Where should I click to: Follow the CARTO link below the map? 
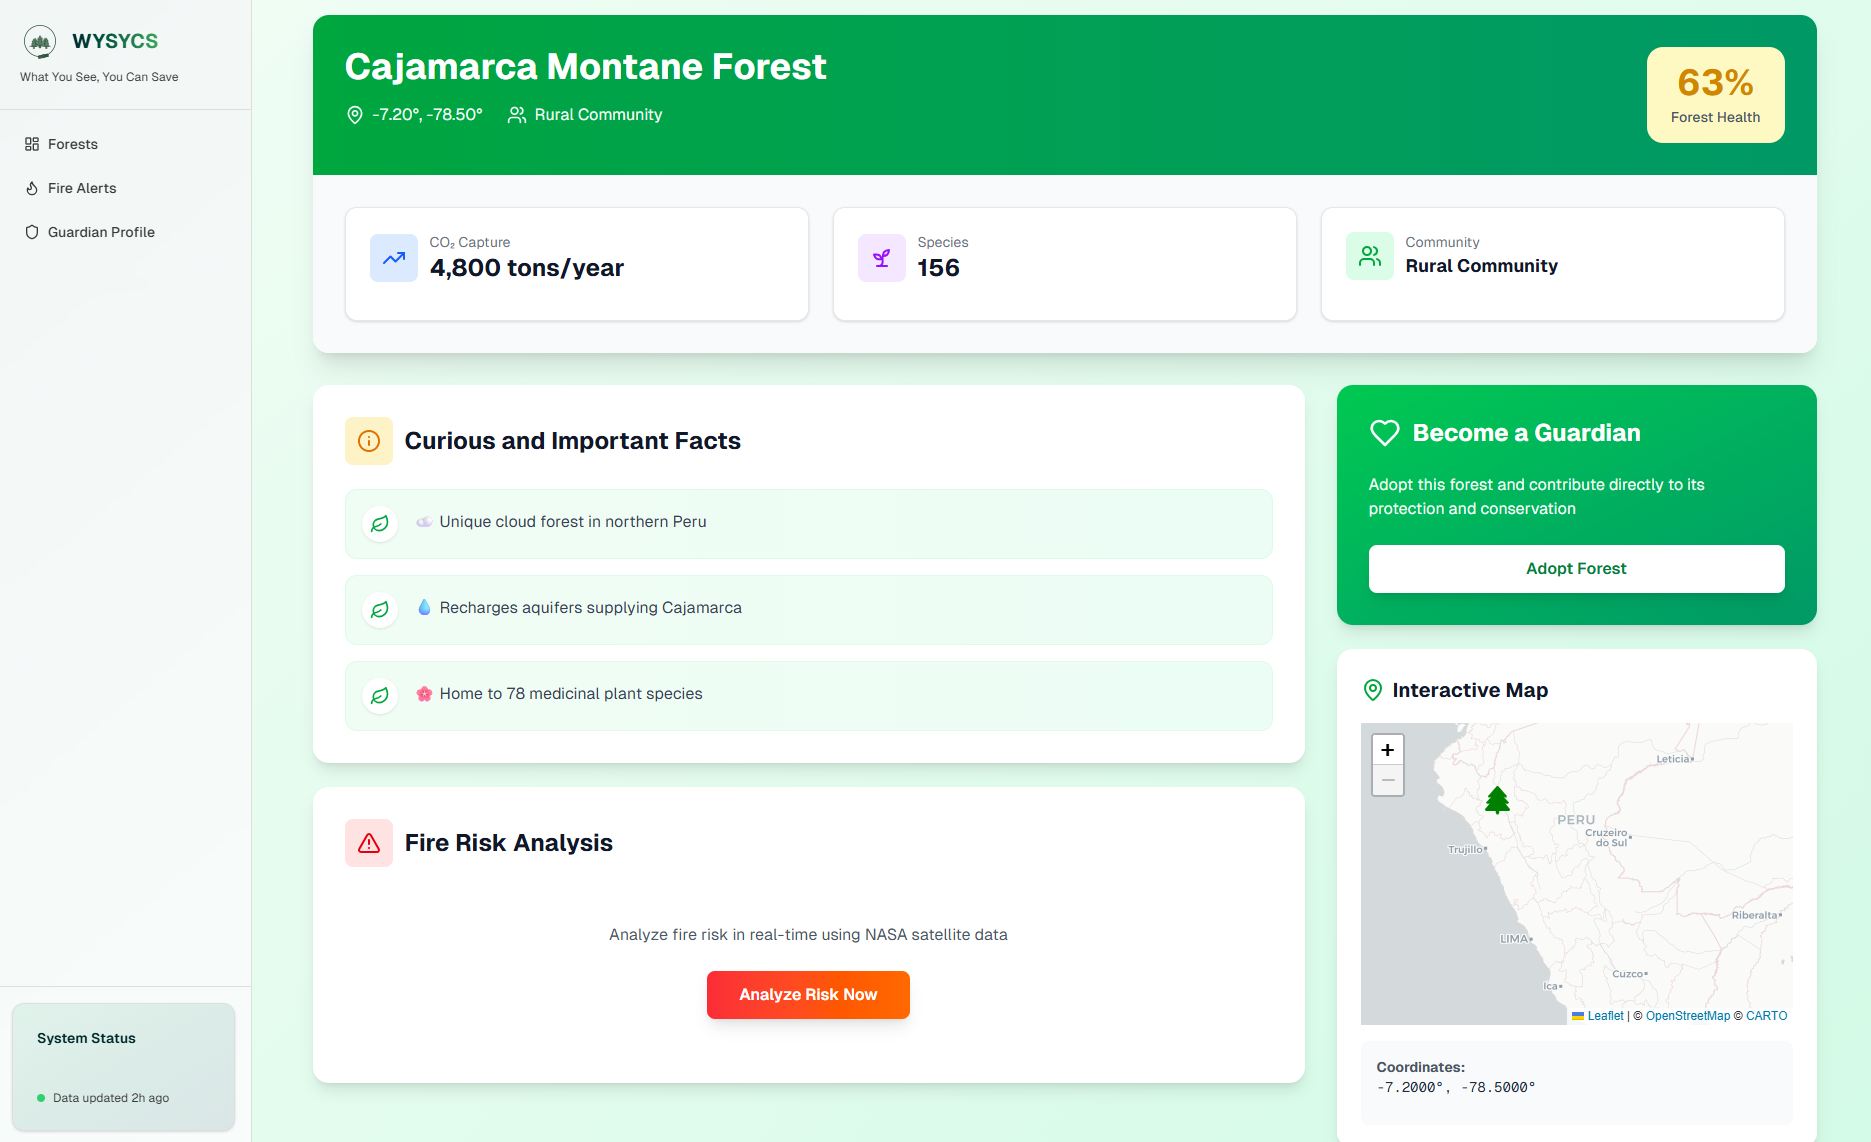coord(1765,1015)
